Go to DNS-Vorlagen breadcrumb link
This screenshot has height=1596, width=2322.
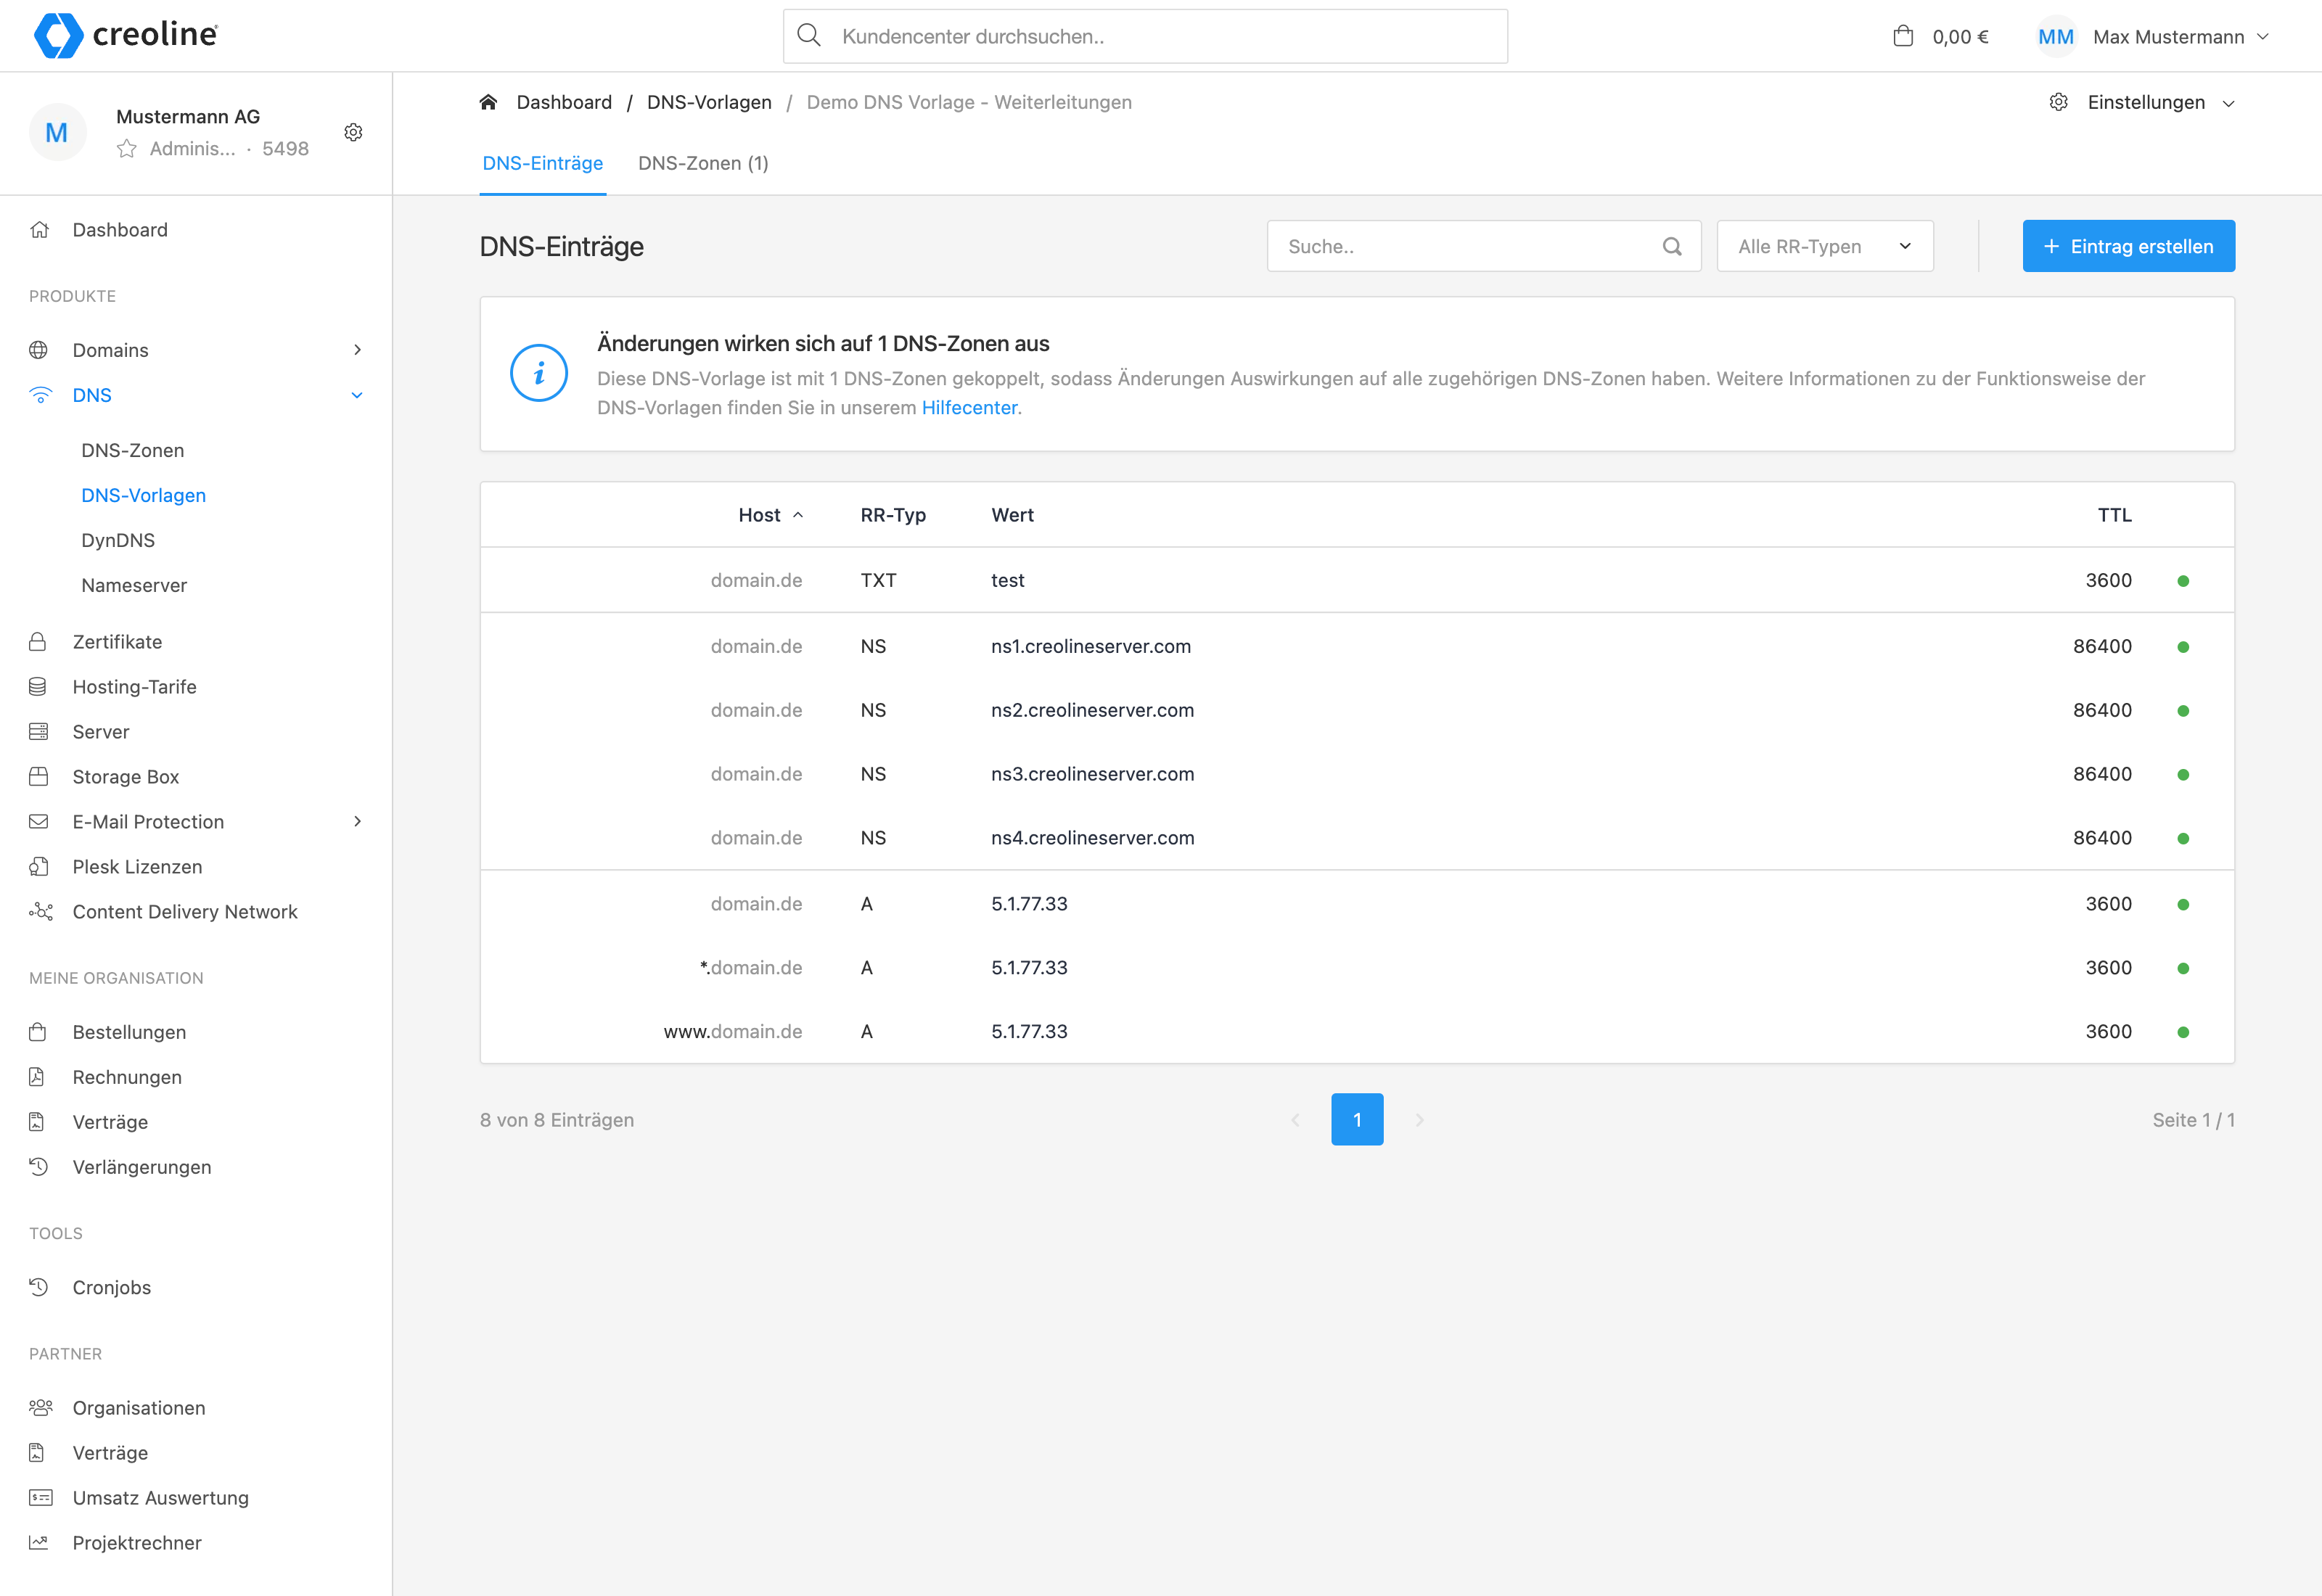709,102
